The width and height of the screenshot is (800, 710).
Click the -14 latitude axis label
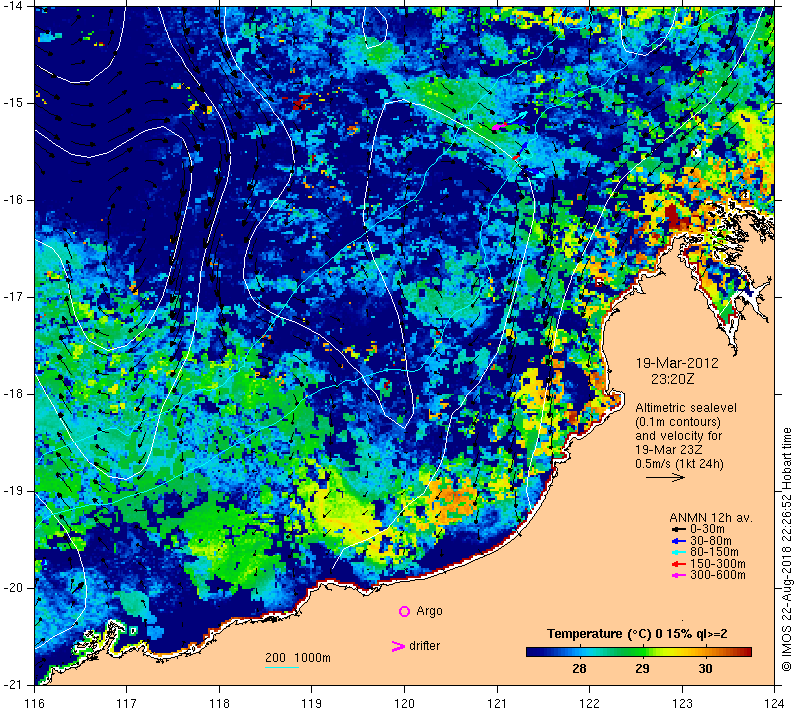pos(12,6)
